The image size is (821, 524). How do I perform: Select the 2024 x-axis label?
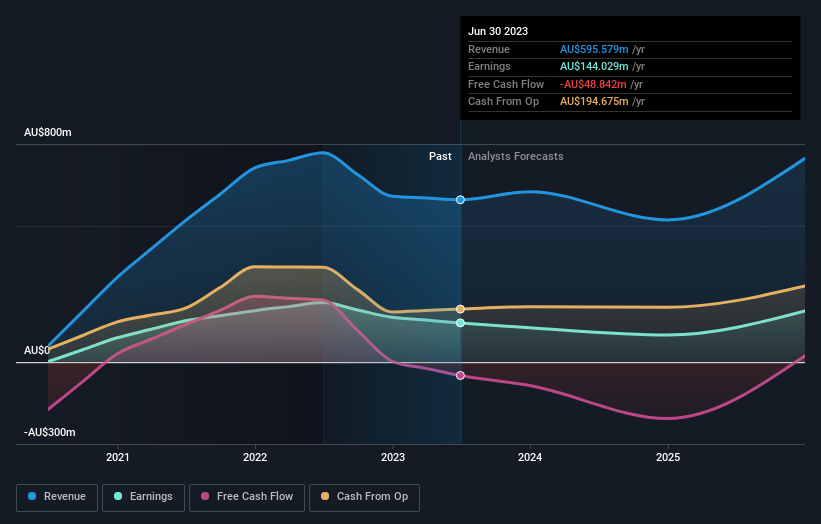(530, 457)
